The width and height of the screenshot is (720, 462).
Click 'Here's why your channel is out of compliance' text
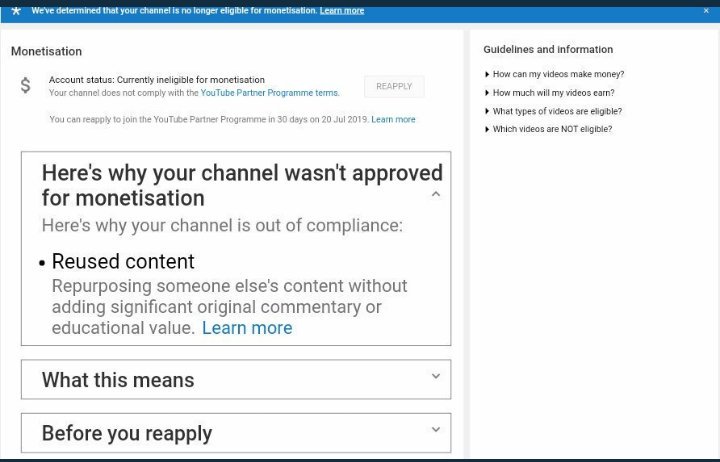222,225
